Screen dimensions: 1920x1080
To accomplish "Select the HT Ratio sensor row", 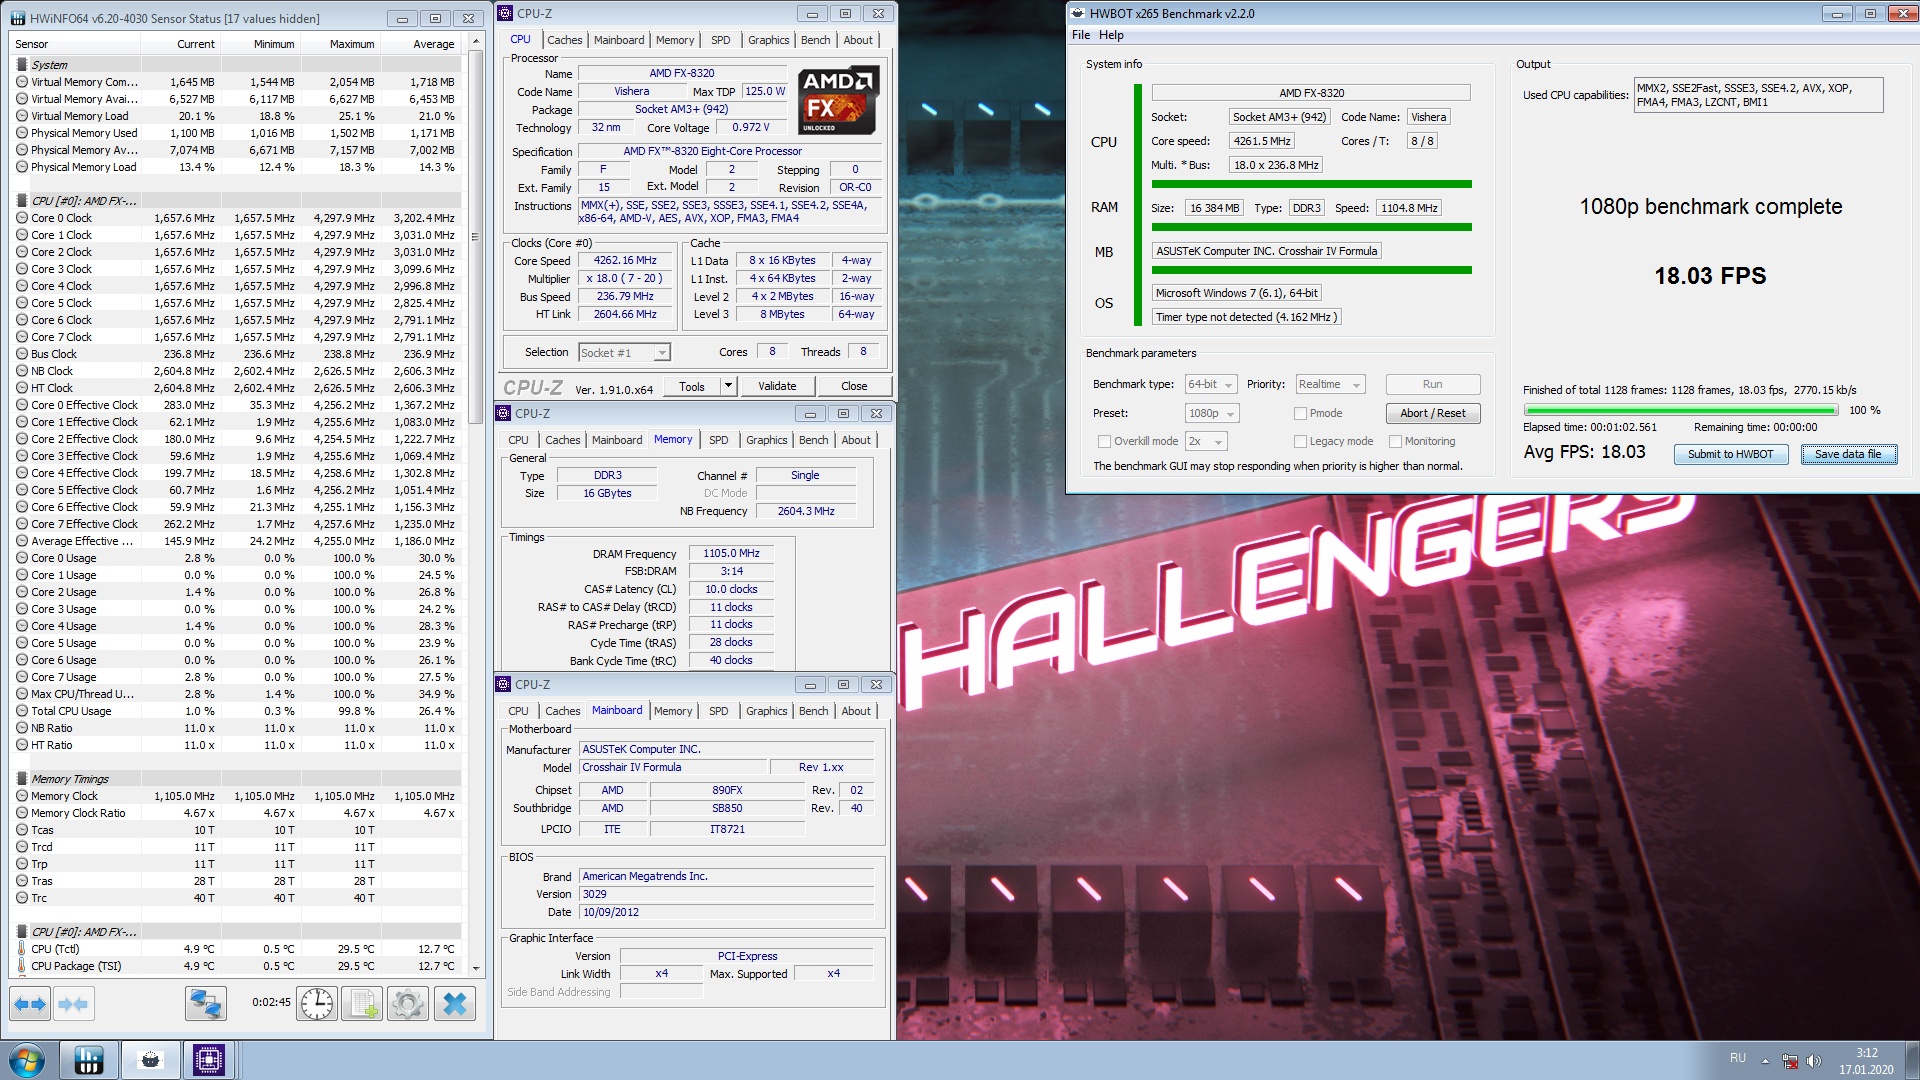I will [238, 745].
